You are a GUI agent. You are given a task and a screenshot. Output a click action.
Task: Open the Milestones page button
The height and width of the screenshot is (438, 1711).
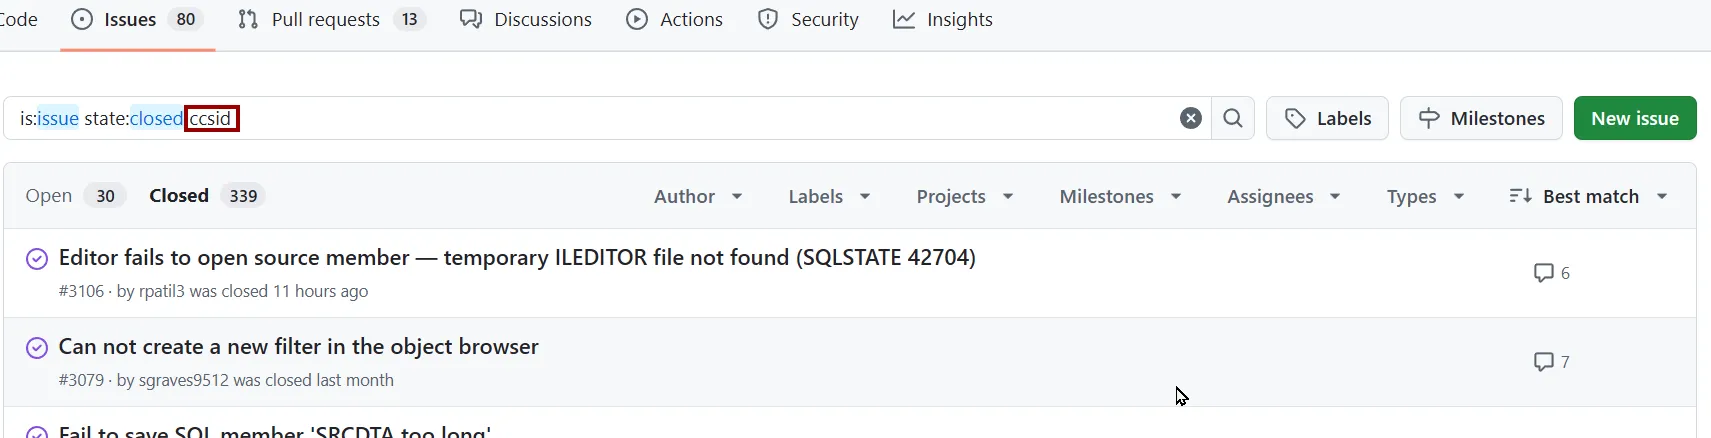click(1481, 118)
